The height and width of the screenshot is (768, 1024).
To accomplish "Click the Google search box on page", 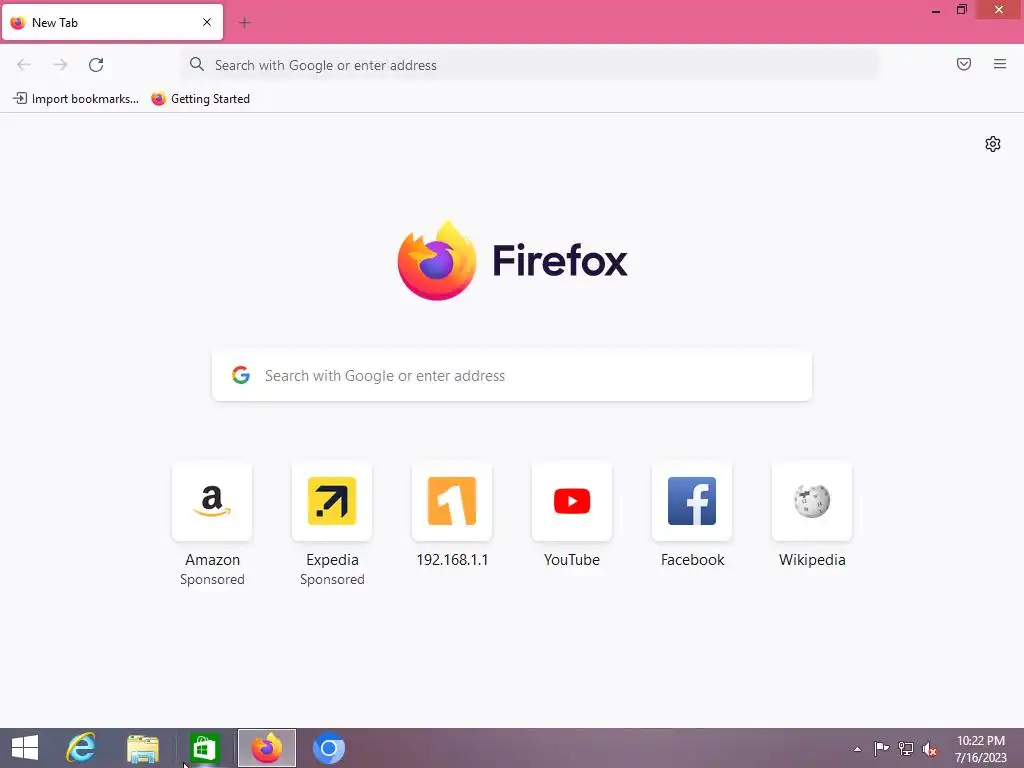I will [x=512, y=376].
